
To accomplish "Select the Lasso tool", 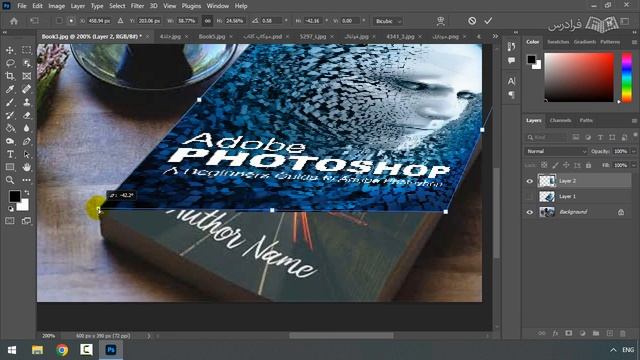I will pyautogui.click(x=10, y=63).
